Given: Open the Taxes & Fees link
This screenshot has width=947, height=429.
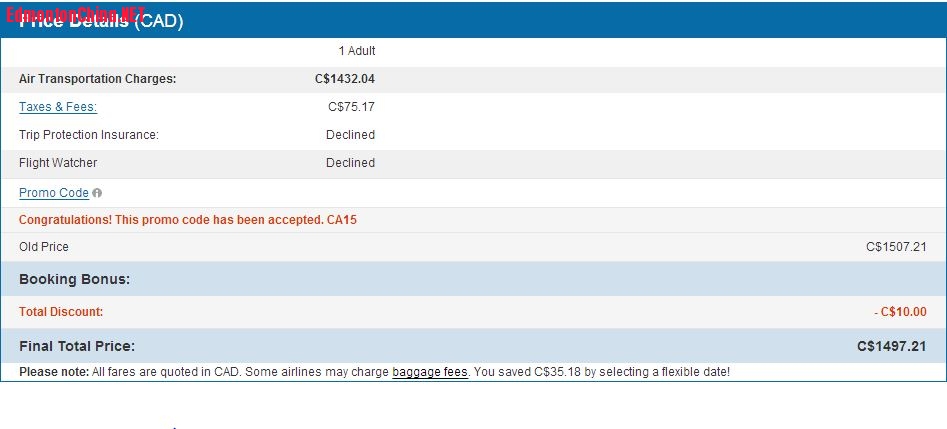Looking at the screenshot, I should point(58,107).
